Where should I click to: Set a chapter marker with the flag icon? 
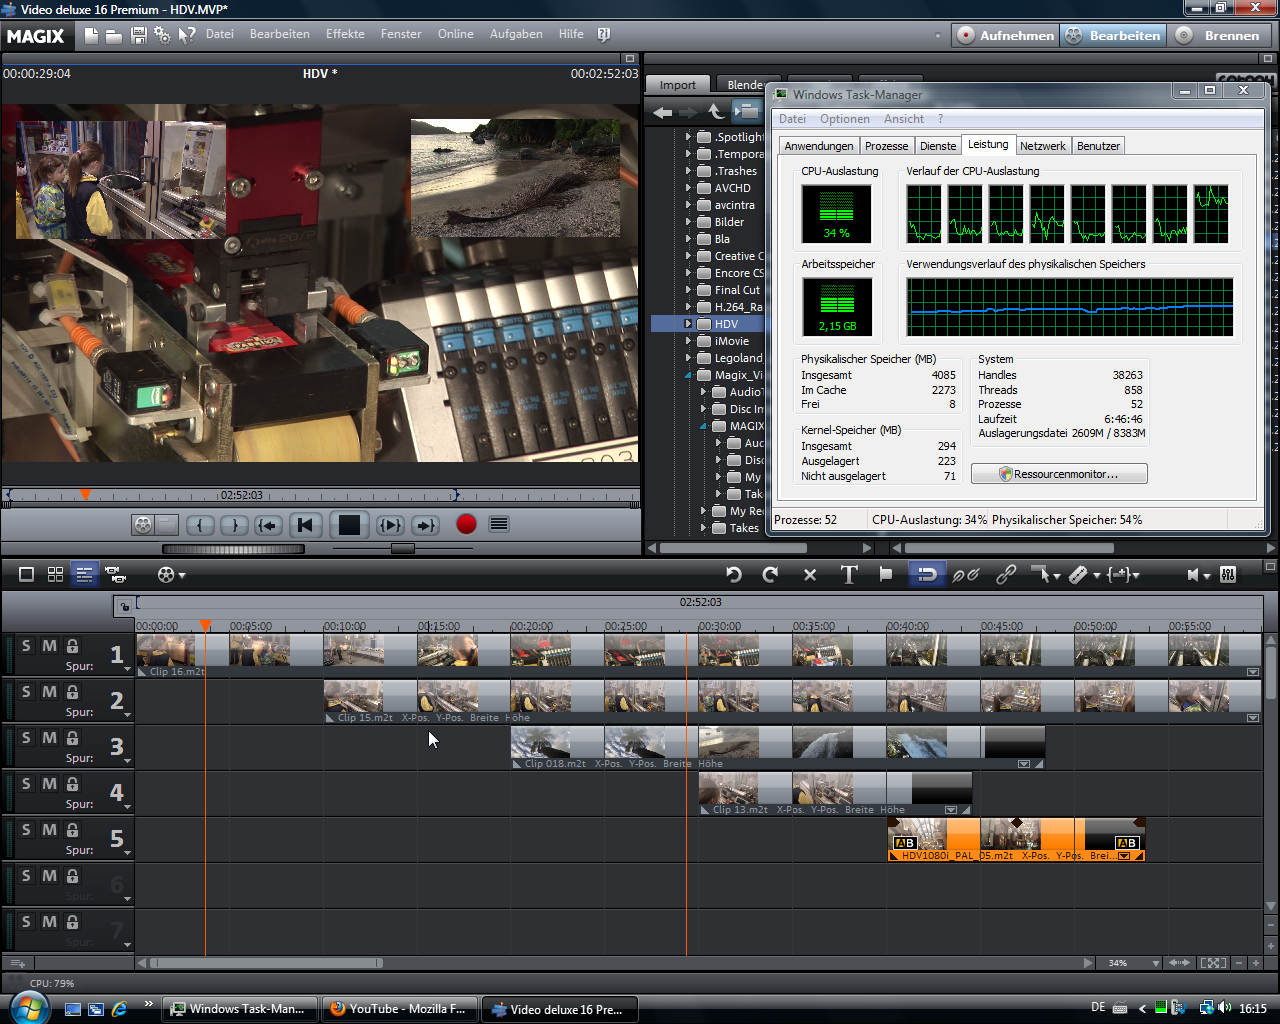click(886, 574)
